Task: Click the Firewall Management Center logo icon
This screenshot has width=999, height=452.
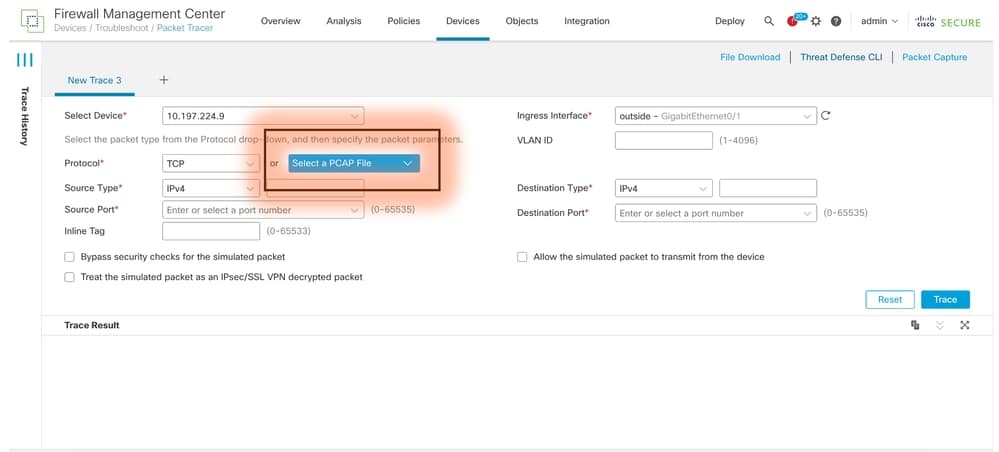Action: pyautogui.click(x=32, y=20)
